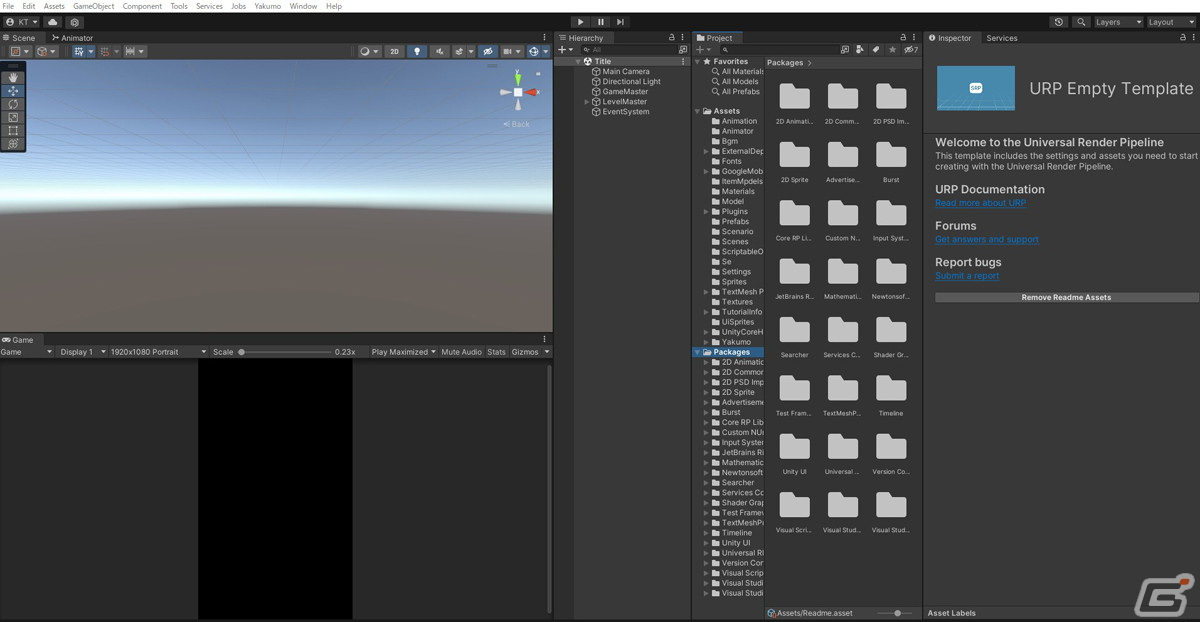This screenshot has width=1200, height=622.
Task: Click the Scene orientation gizmo center cube
Action: pos(518,92)
